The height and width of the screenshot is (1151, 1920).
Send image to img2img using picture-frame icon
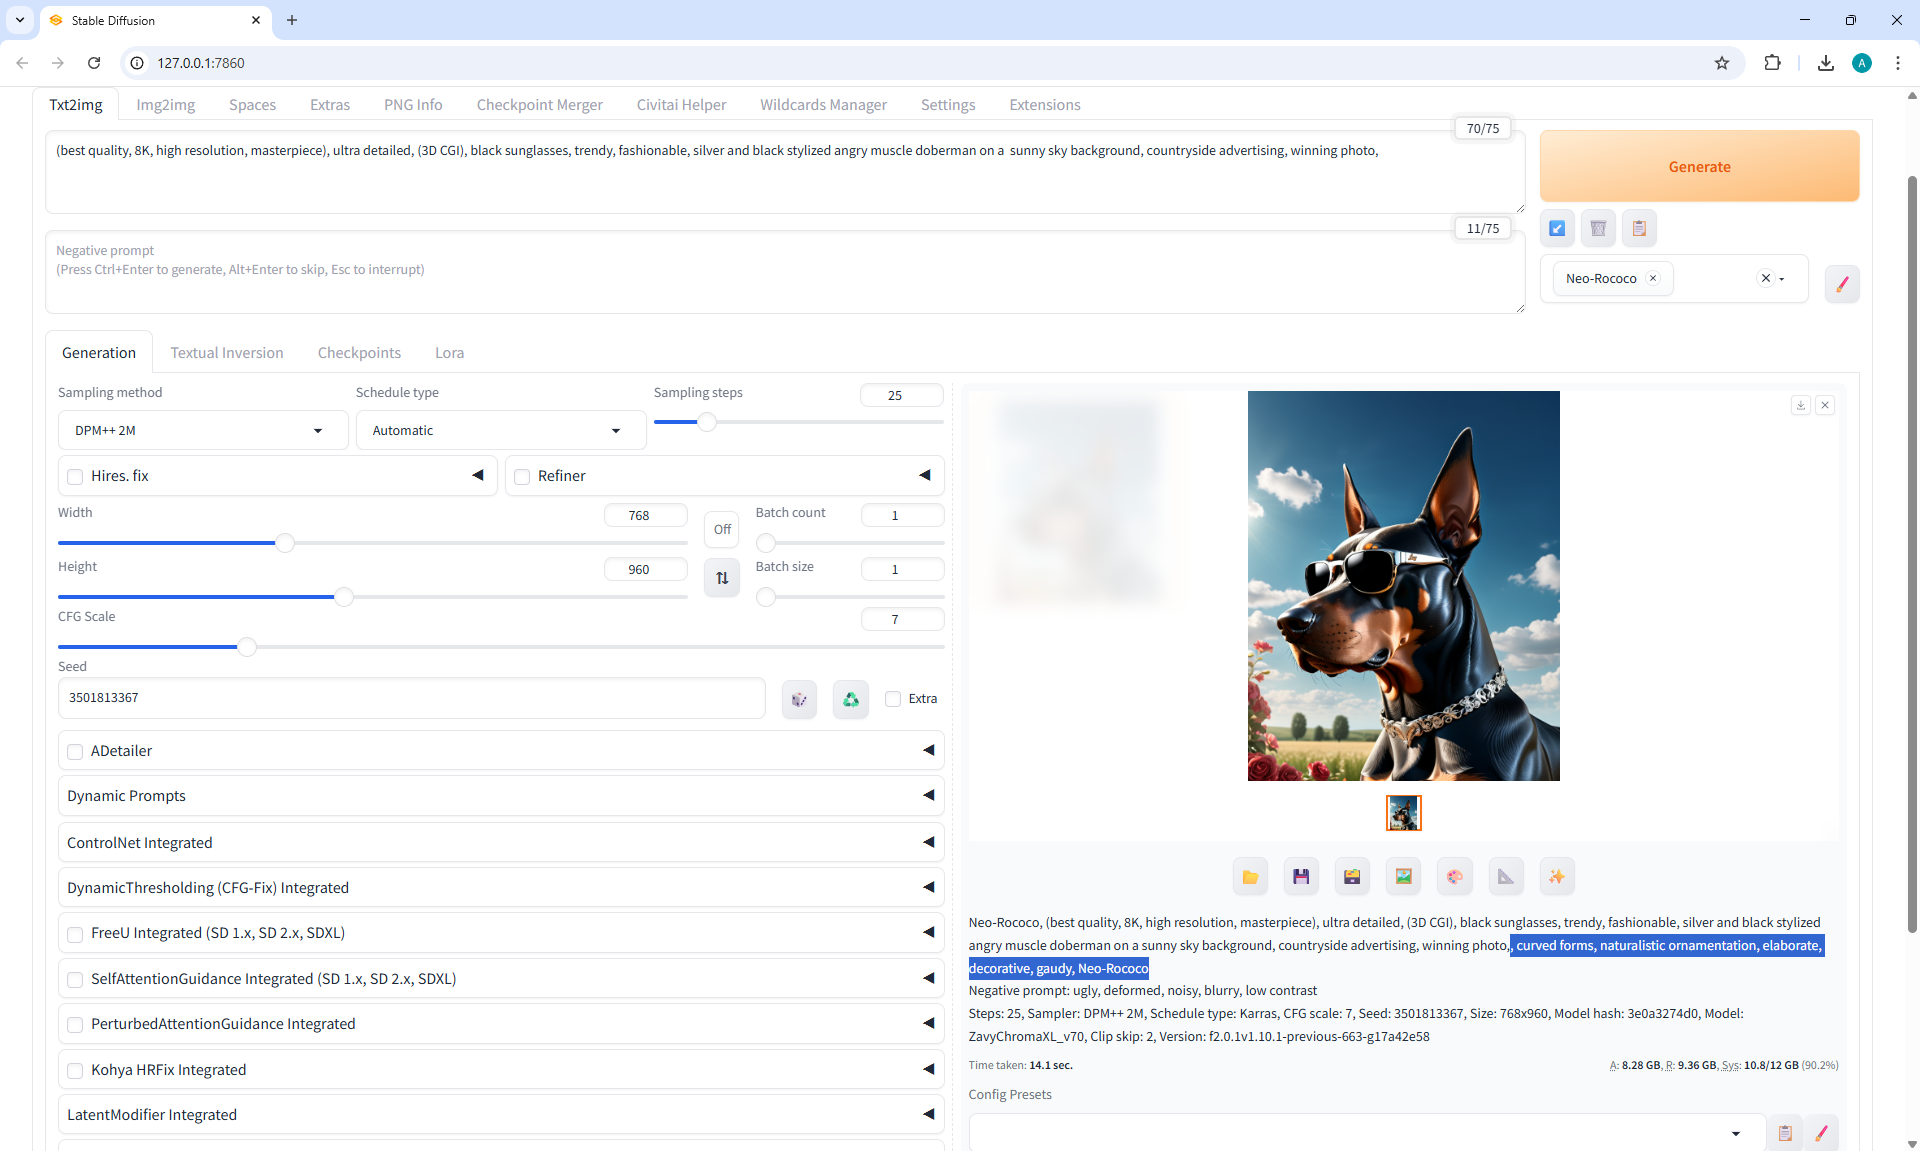tap(1403, 877)
